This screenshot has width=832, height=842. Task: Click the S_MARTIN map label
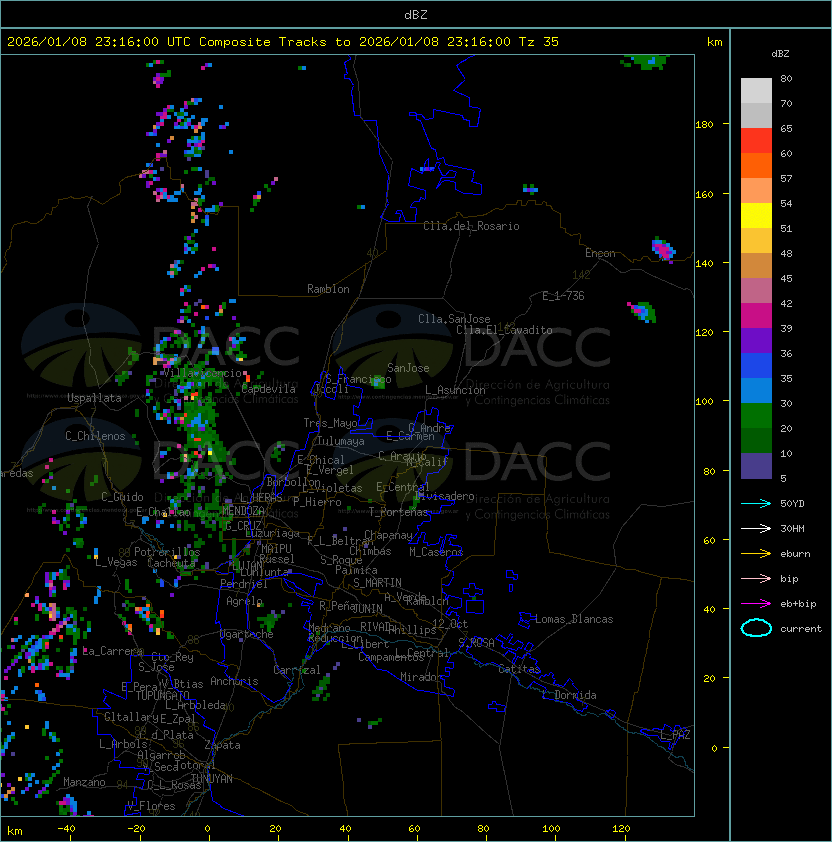(377, 583)
